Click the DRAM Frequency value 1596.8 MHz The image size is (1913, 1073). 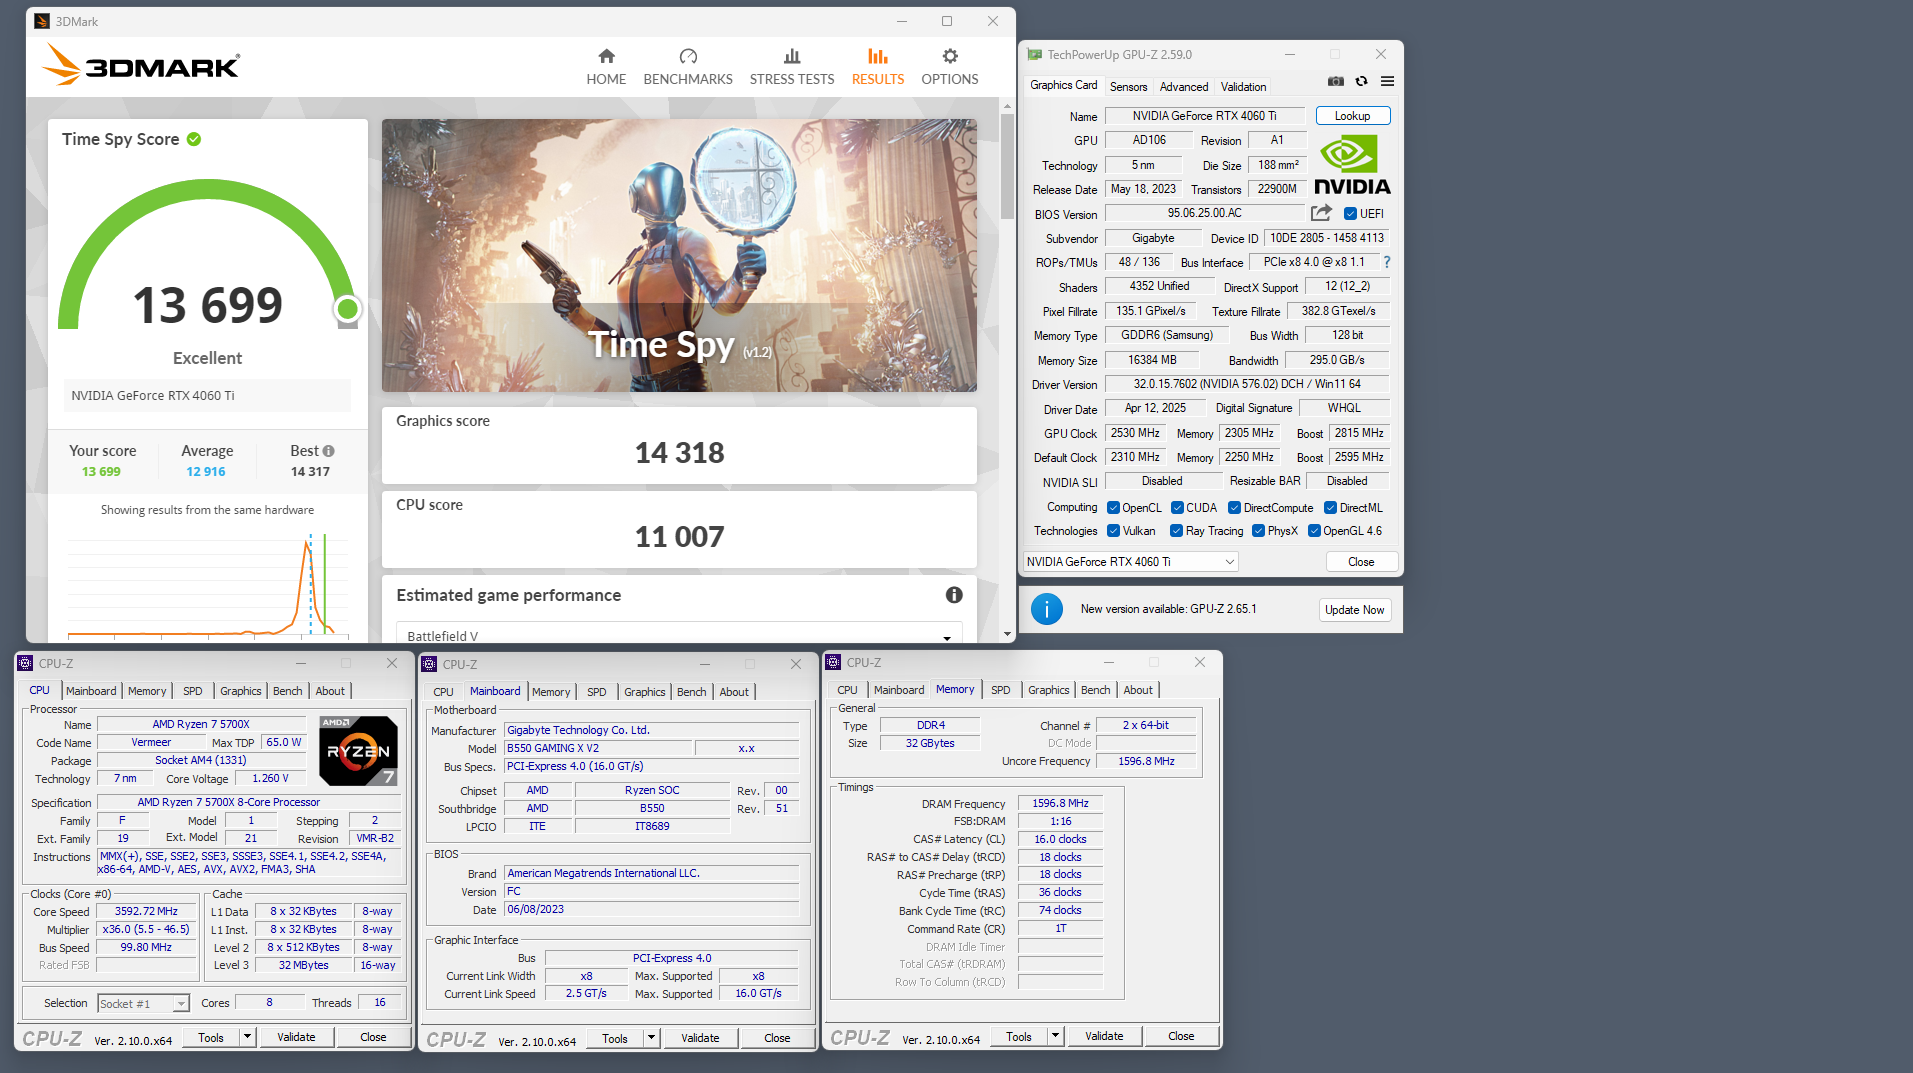(1060, 803)
